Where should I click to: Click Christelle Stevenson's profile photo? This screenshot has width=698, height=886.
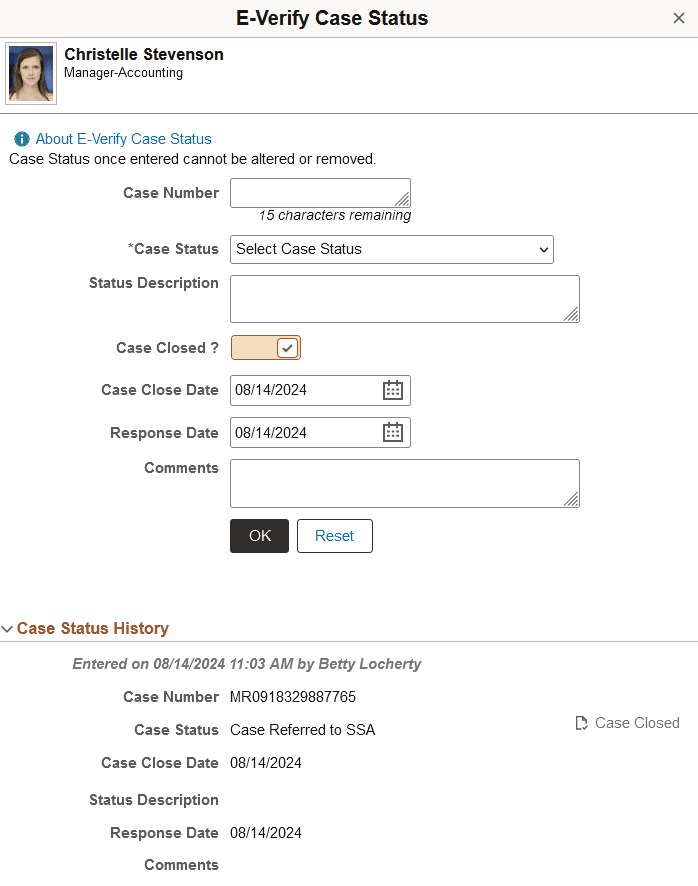pyautogui.click(x=31, y=73)
